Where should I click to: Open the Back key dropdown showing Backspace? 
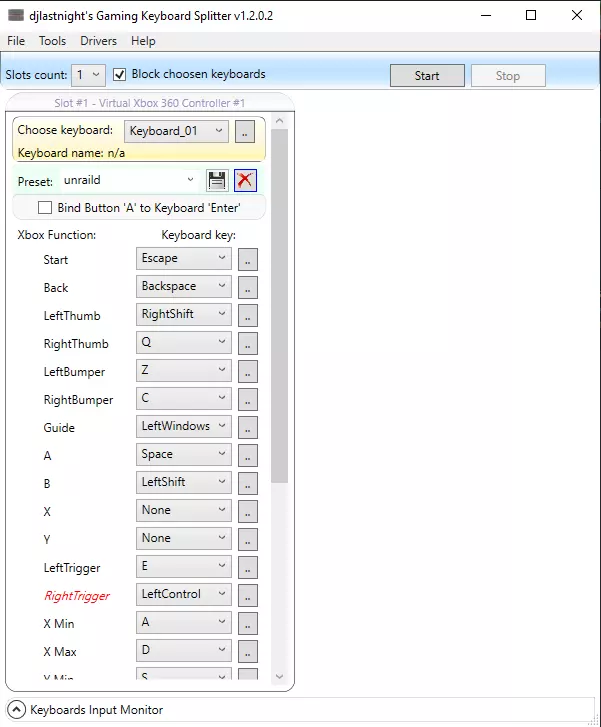(184, 287)
